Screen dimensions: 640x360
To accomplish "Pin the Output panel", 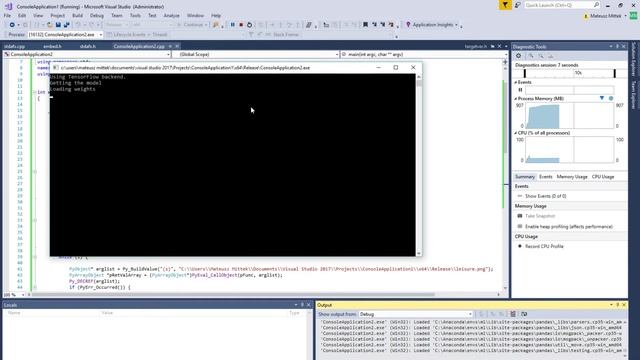I will coord(618,305).
